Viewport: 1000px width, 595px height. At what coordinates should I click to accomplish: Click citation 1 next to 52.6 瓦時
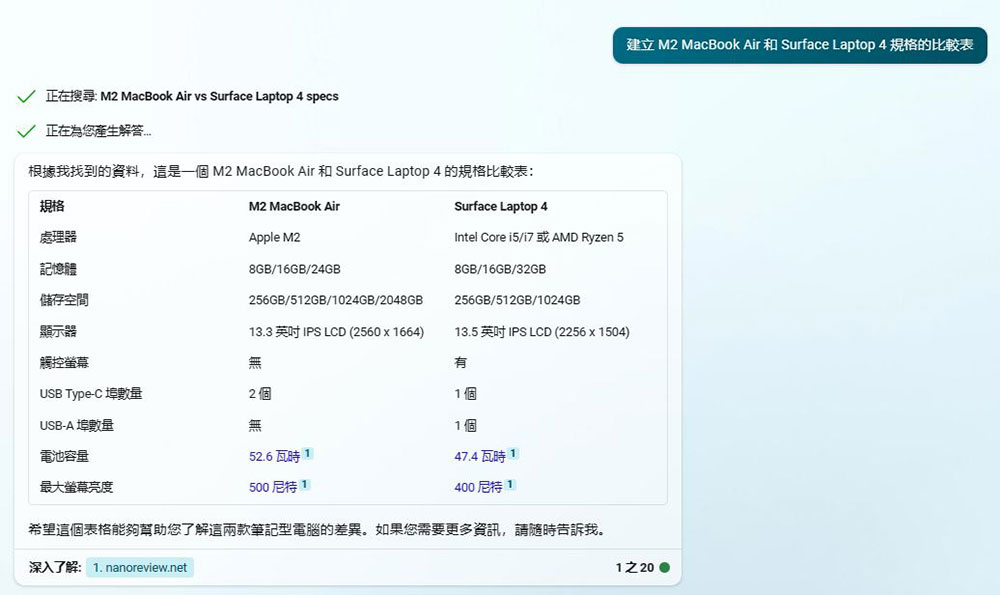(307, 453)
